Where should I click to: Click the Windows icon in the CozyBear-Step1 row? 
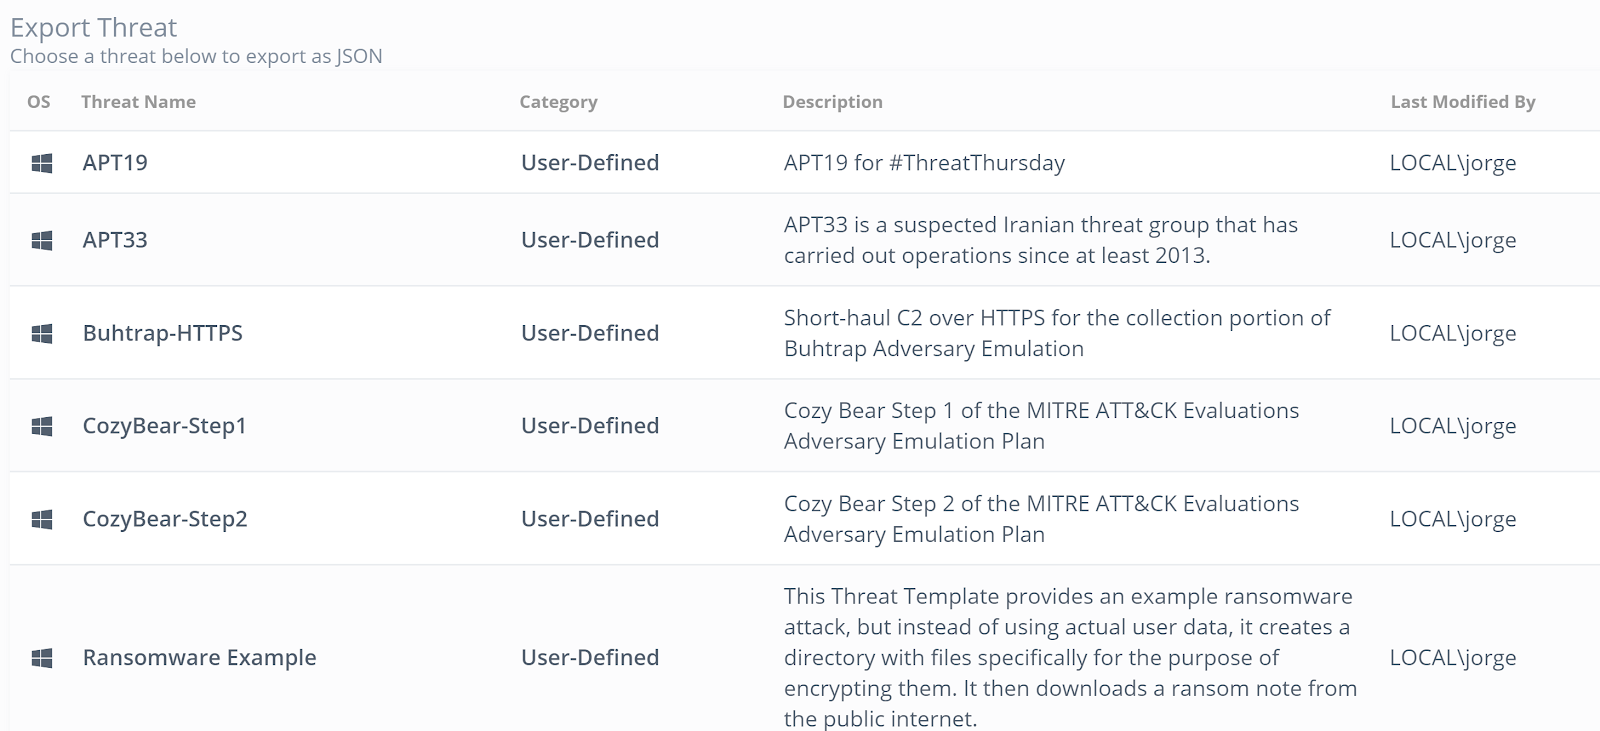click(42, 426)
